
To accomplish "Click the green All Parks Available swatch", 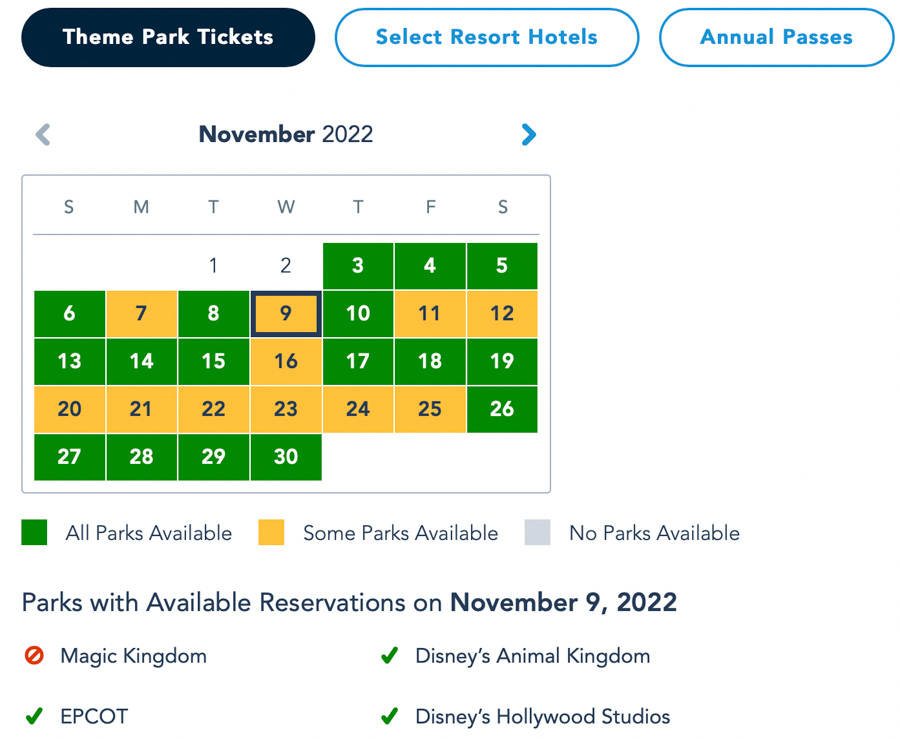I will click(x=35, y=533).
